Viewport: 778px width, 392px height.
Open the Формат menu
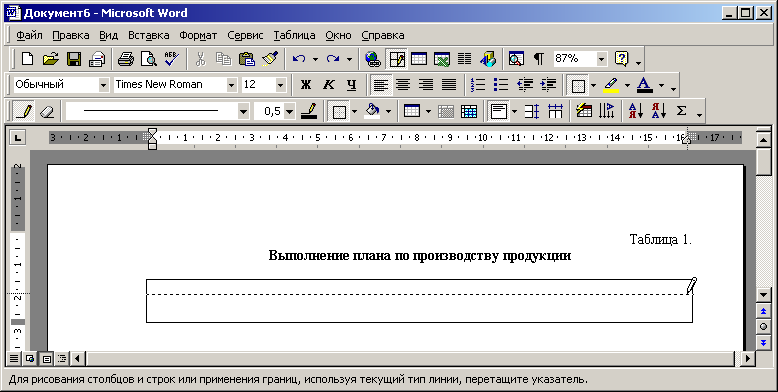point(198,35)
